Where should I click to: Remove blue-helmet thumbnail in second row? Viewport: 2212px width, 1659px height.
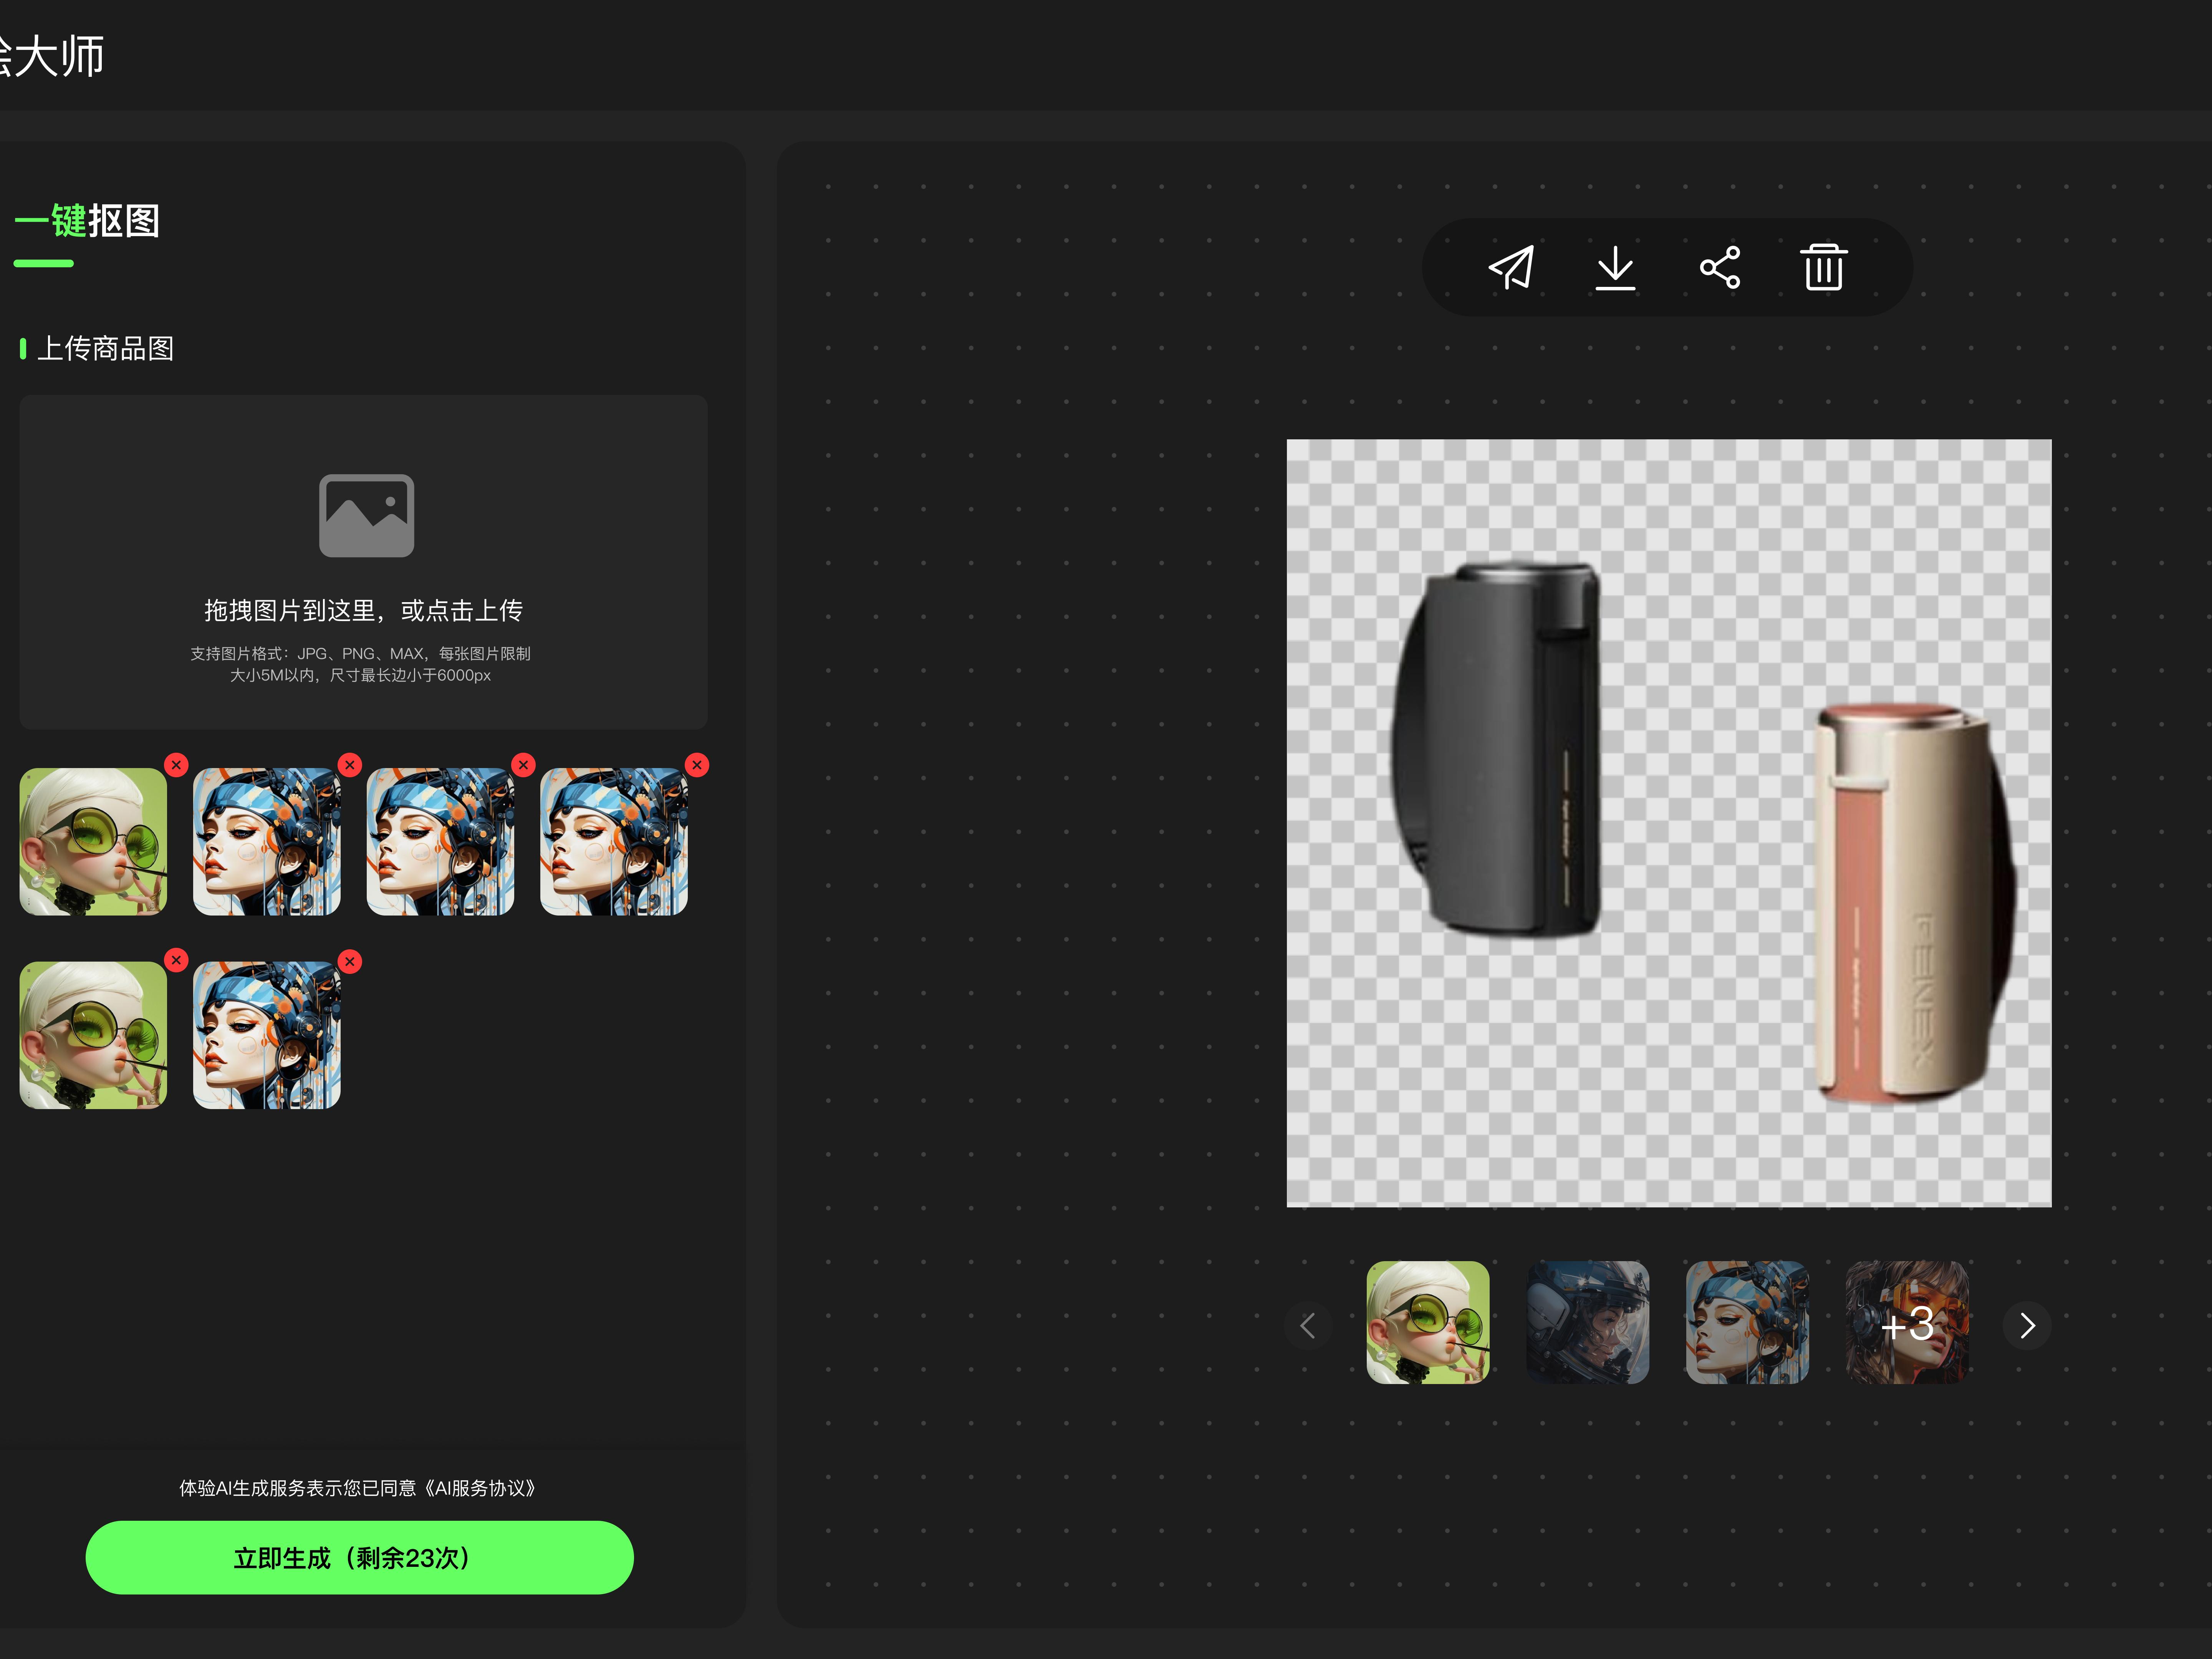(350, 961)
